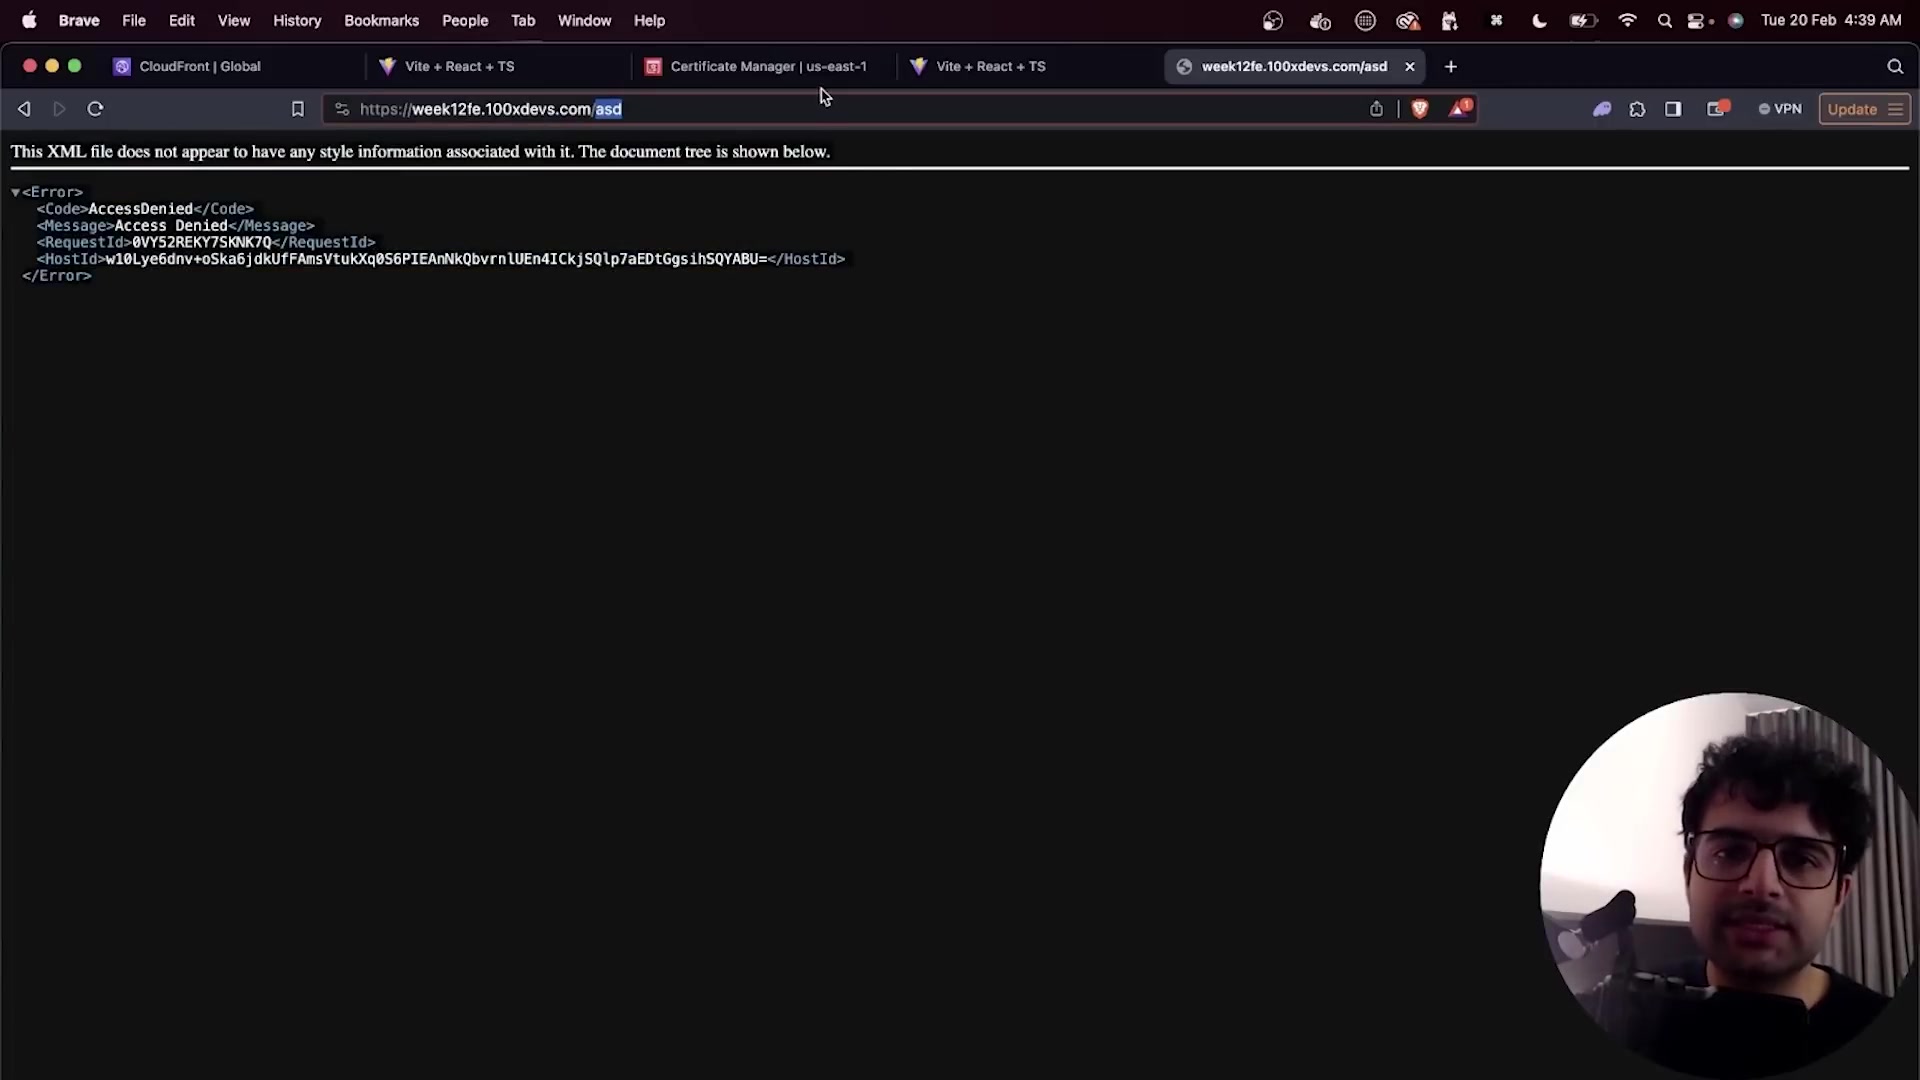1920x1080 pixels.
Task: Open Siri icon in menu bar
Action: click(1736, 20)
